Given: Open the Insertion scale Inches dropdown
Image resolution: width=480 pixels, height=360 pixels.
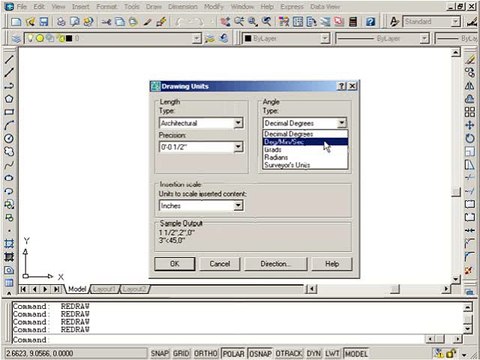Looking at the screenshot, I should click(238, 206).
